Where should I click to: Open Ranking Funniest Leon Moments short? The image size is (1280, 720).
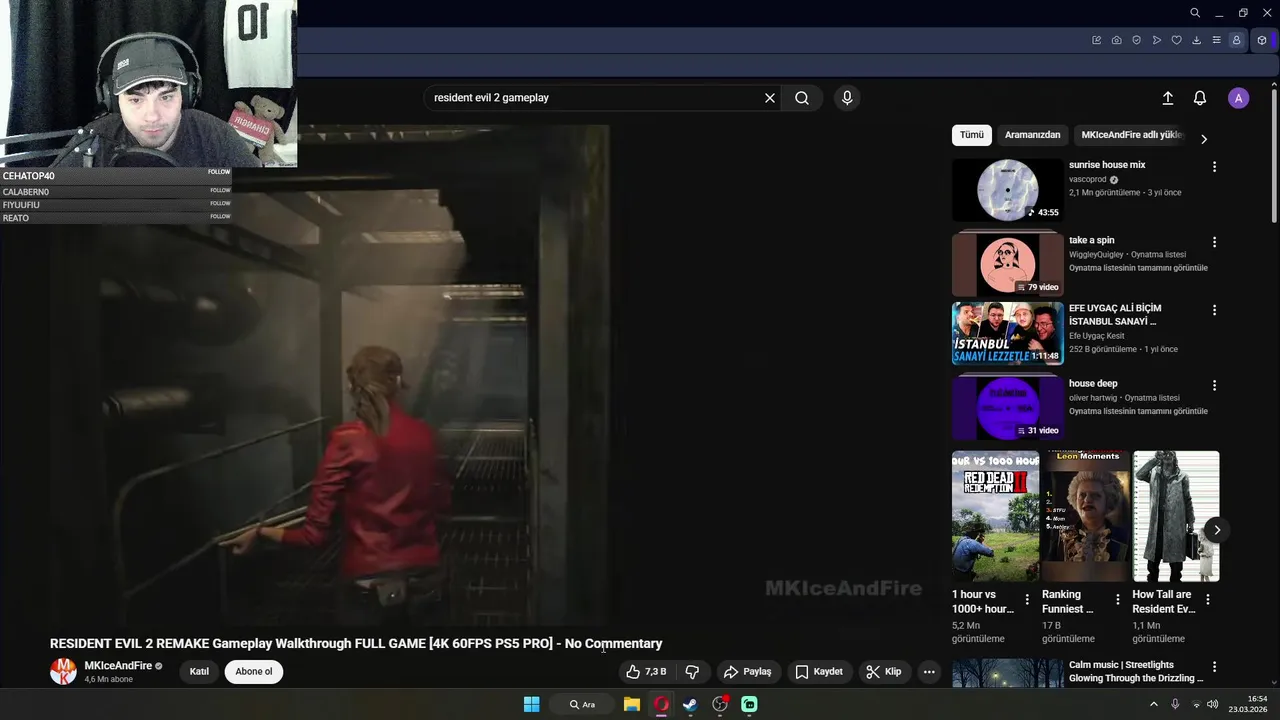[x=1085, y=516]
